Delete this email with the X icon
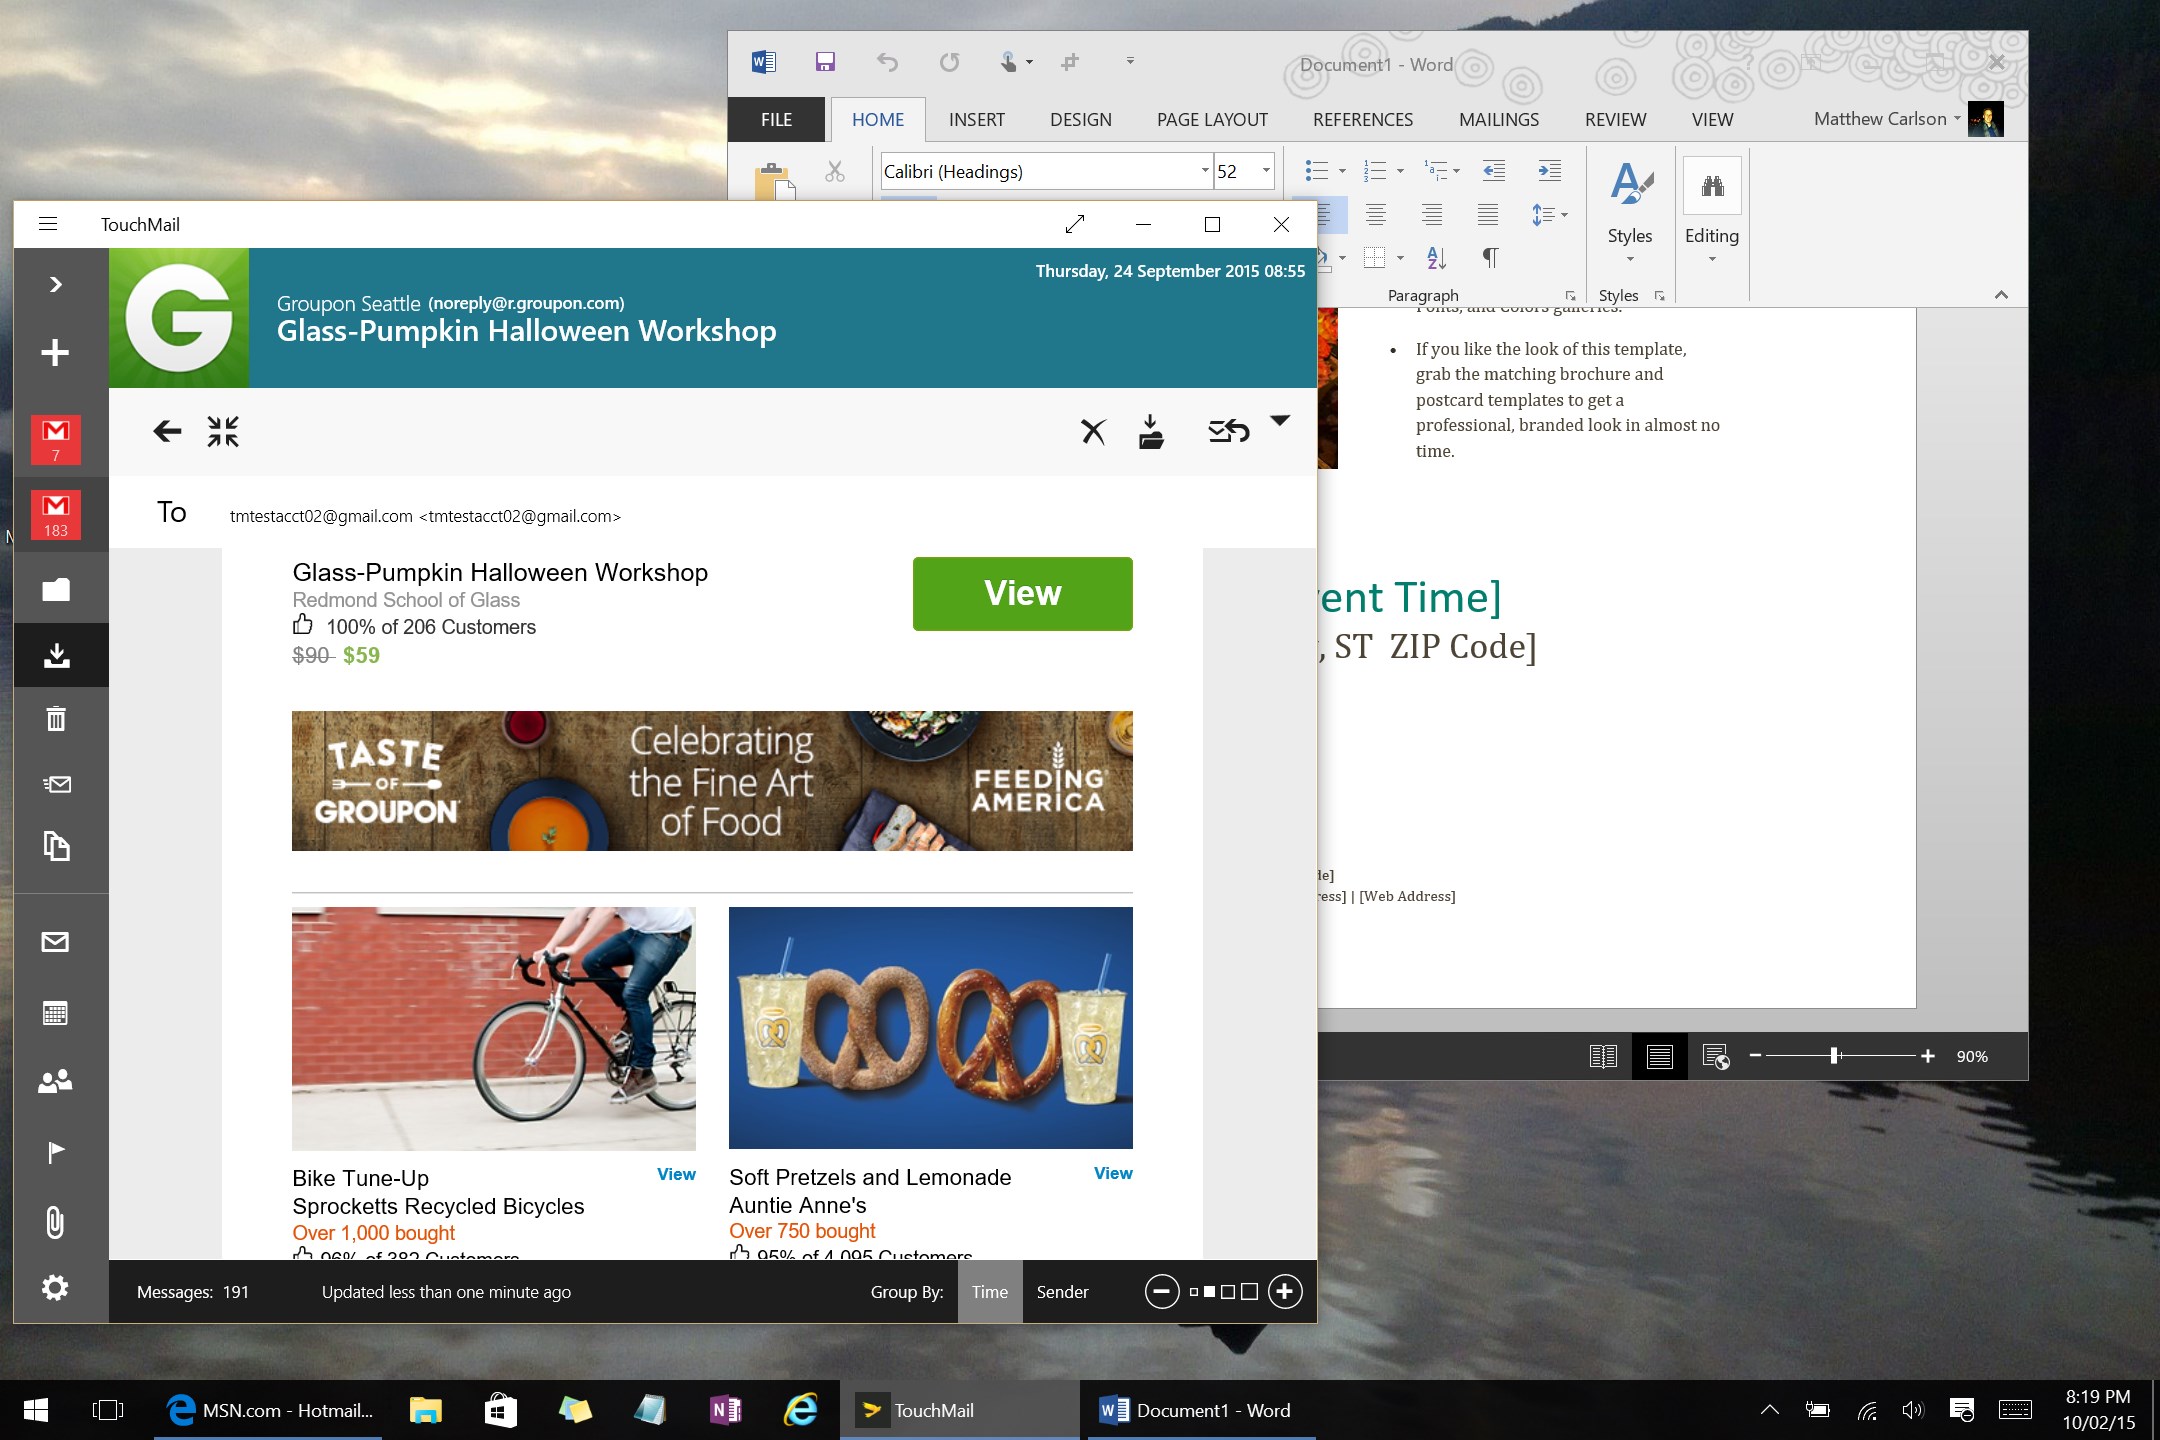 click(x=1093, y=432)
